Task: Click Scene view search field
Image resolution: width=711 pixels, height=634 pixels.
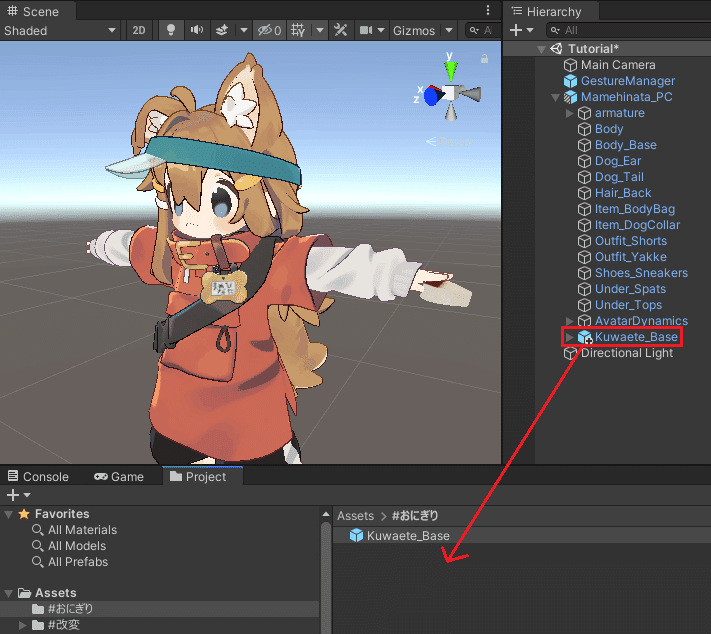Action: (x=483, y=30)
